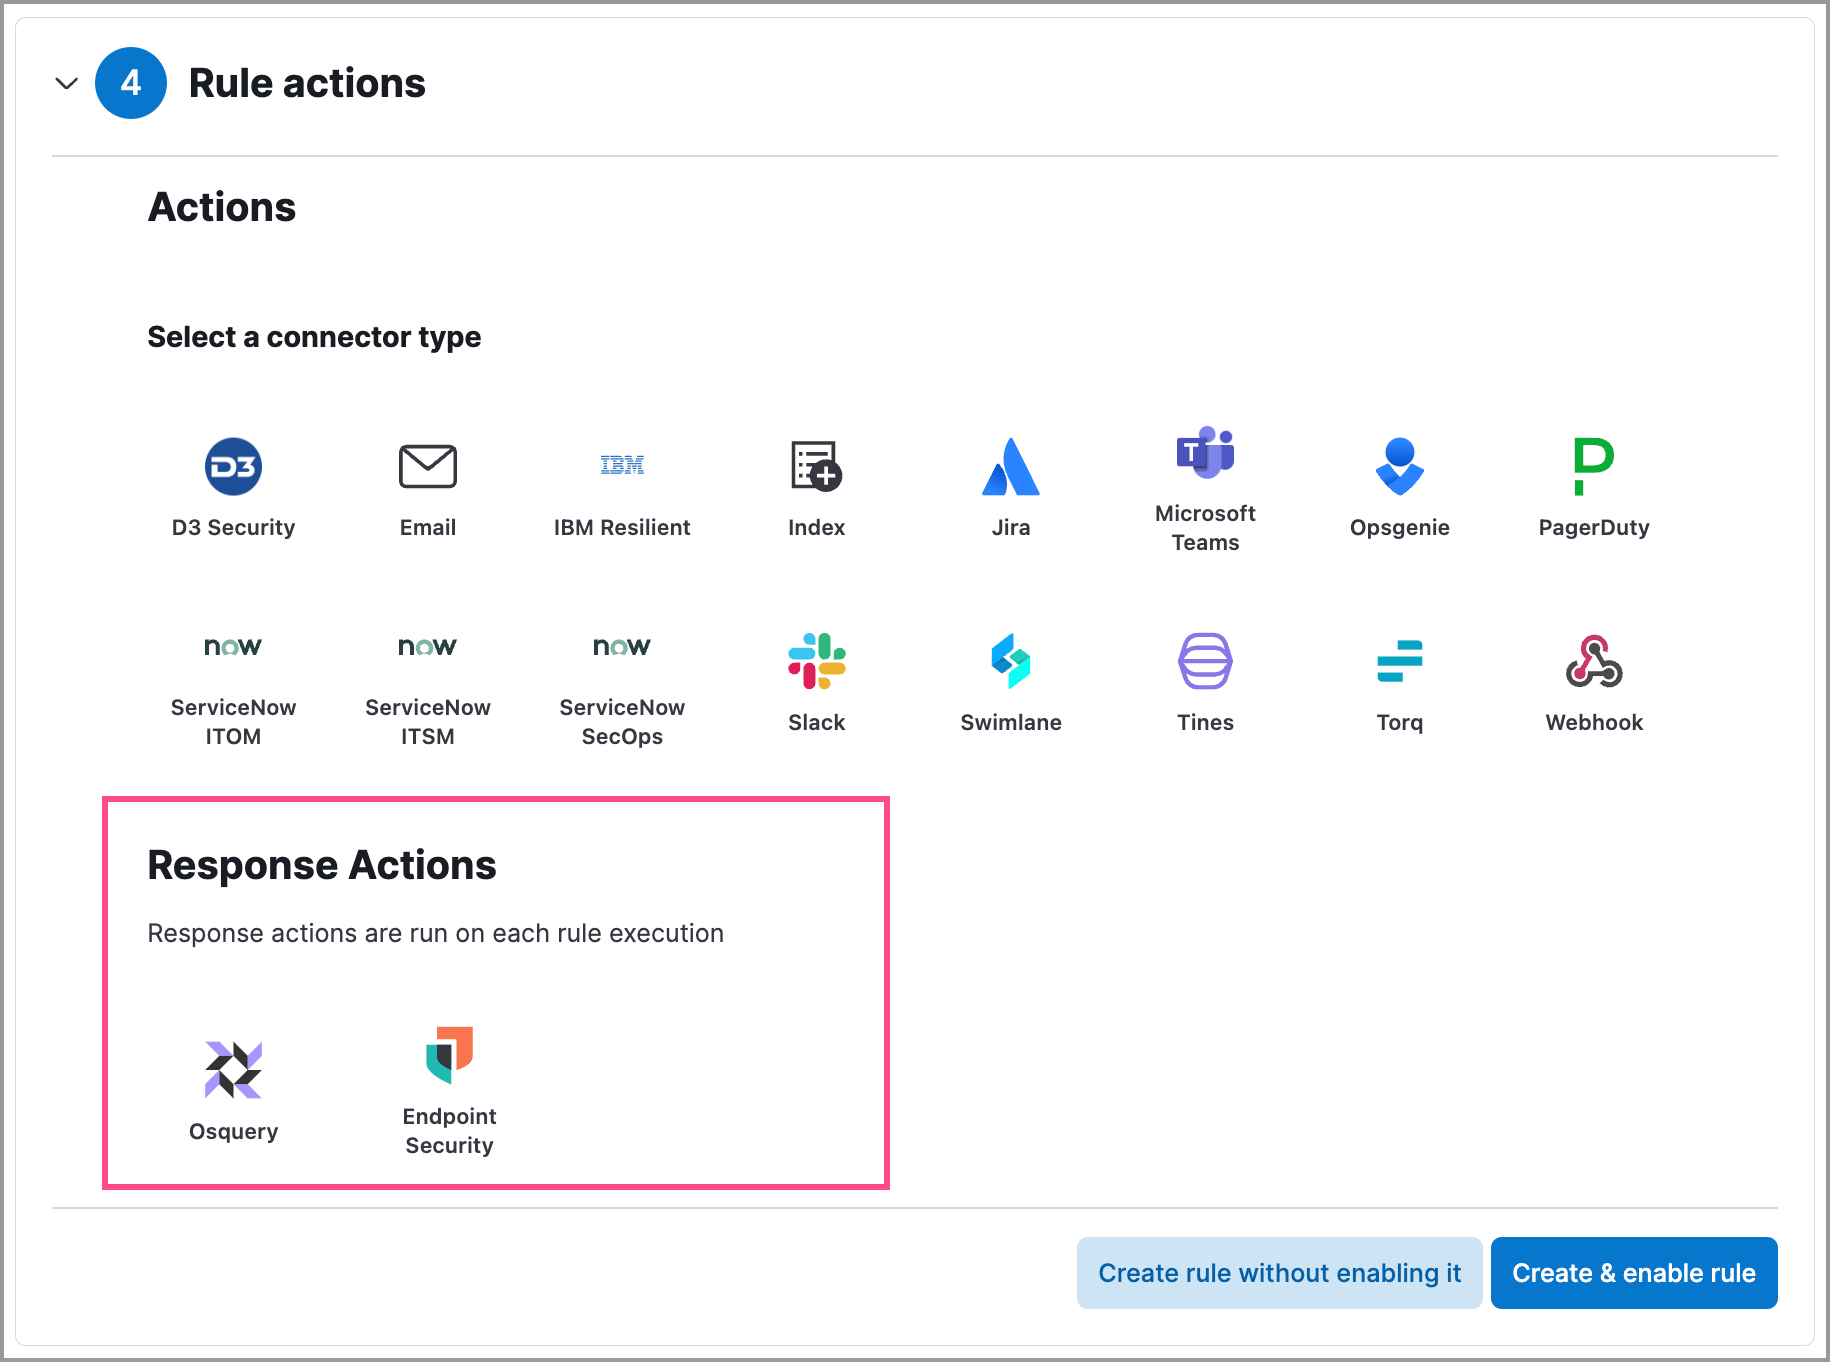Select the Opsgenie connector
This screenshot has height=1362, width=1830.
click(x=1399, y=487)
